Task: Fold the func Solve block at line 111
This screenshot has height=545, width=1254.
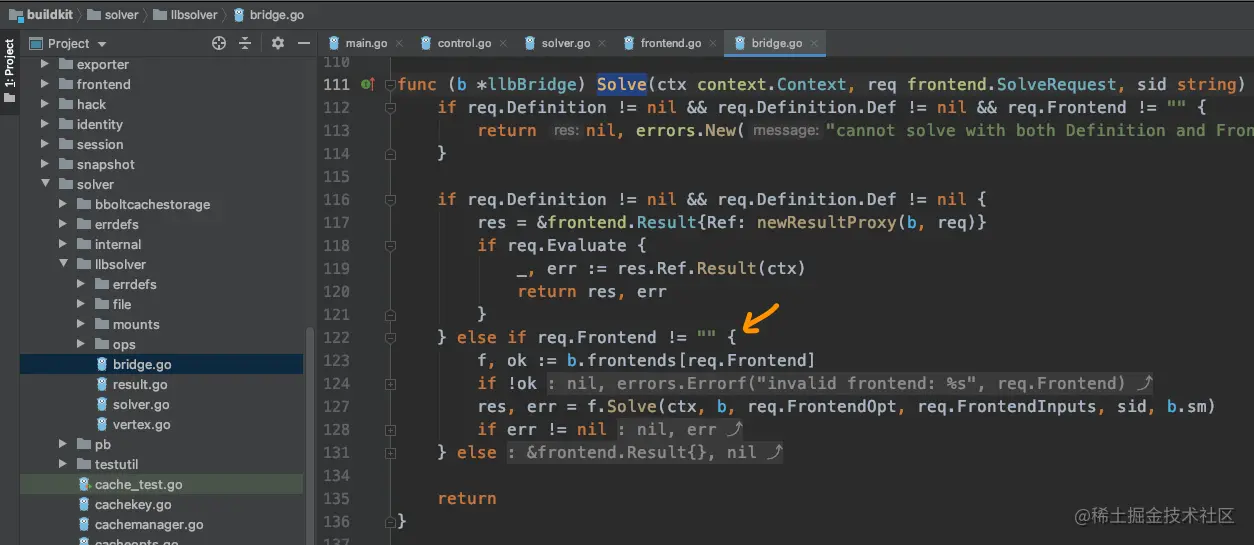Action: [390, 85]
